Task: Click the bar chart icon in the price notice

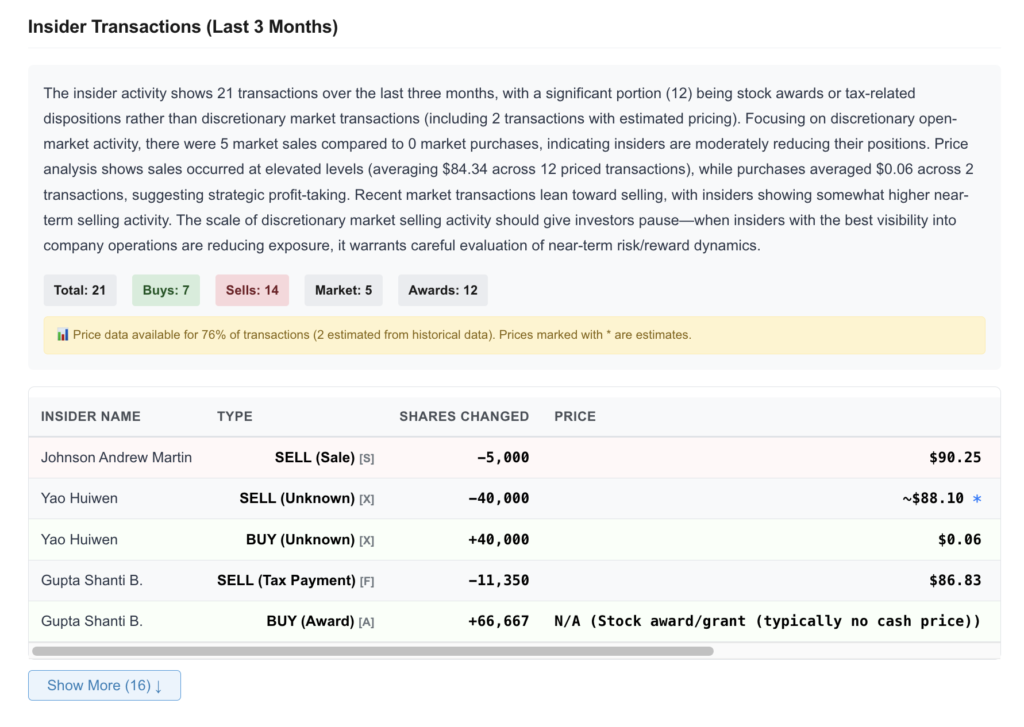Action: click(x=63, y=334)
